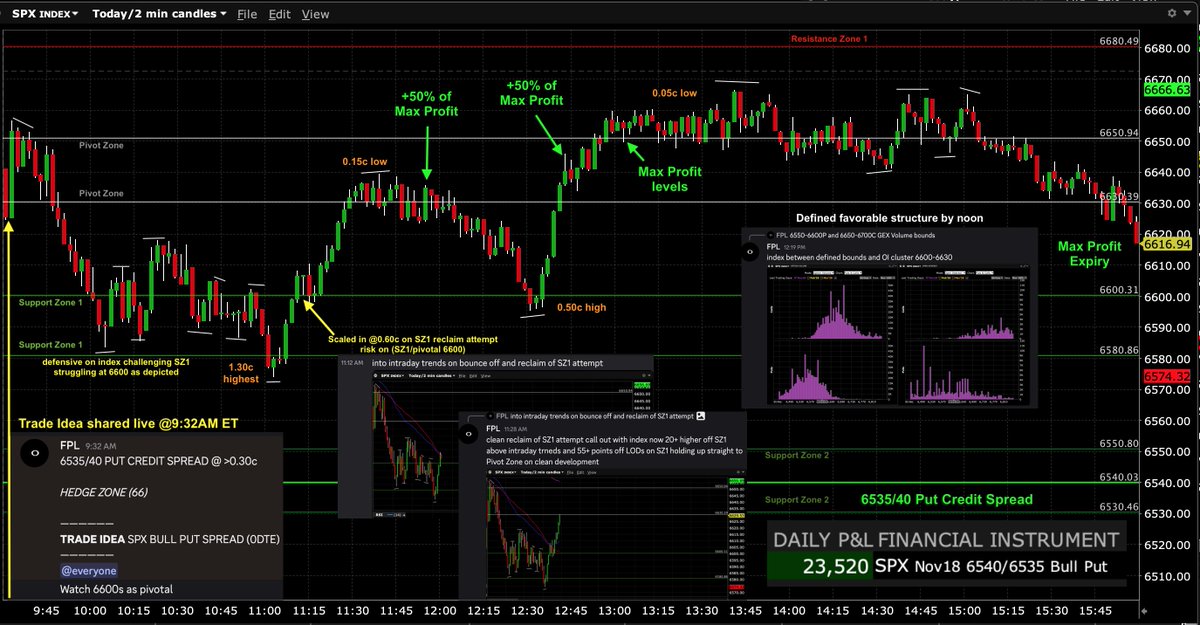Image resolution: width=1200 pixels, height=625 pixels.
Task: Open the File menu
Action: 246,14
